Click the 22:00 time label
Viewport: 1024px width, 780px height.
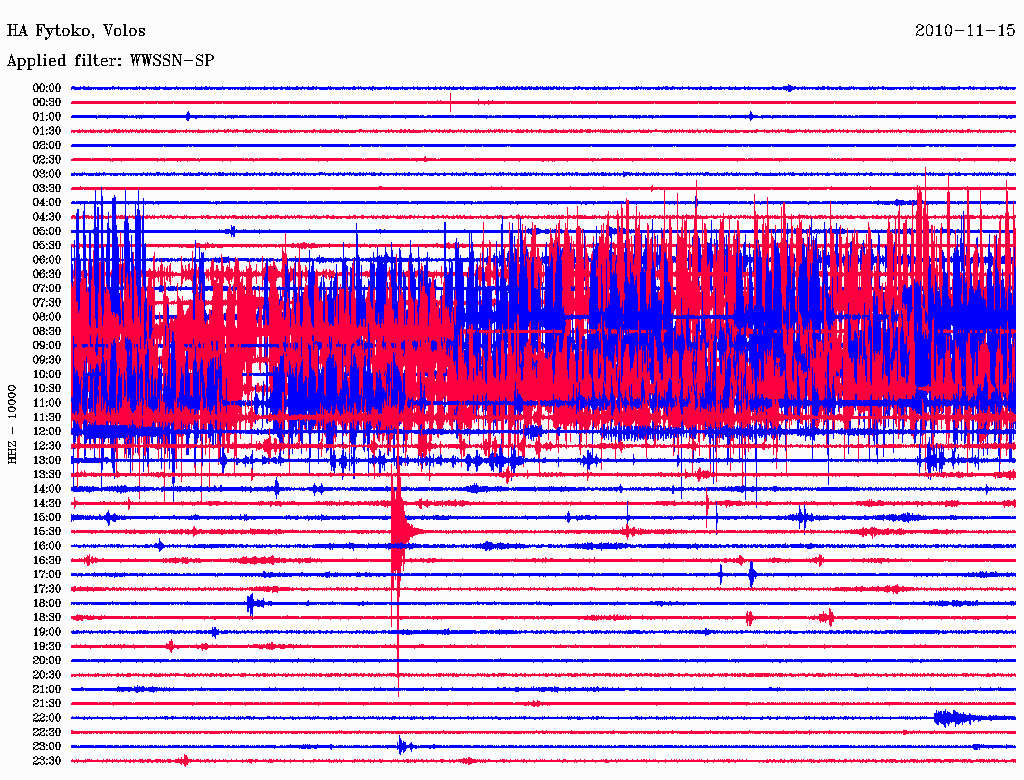click(47, 718)
